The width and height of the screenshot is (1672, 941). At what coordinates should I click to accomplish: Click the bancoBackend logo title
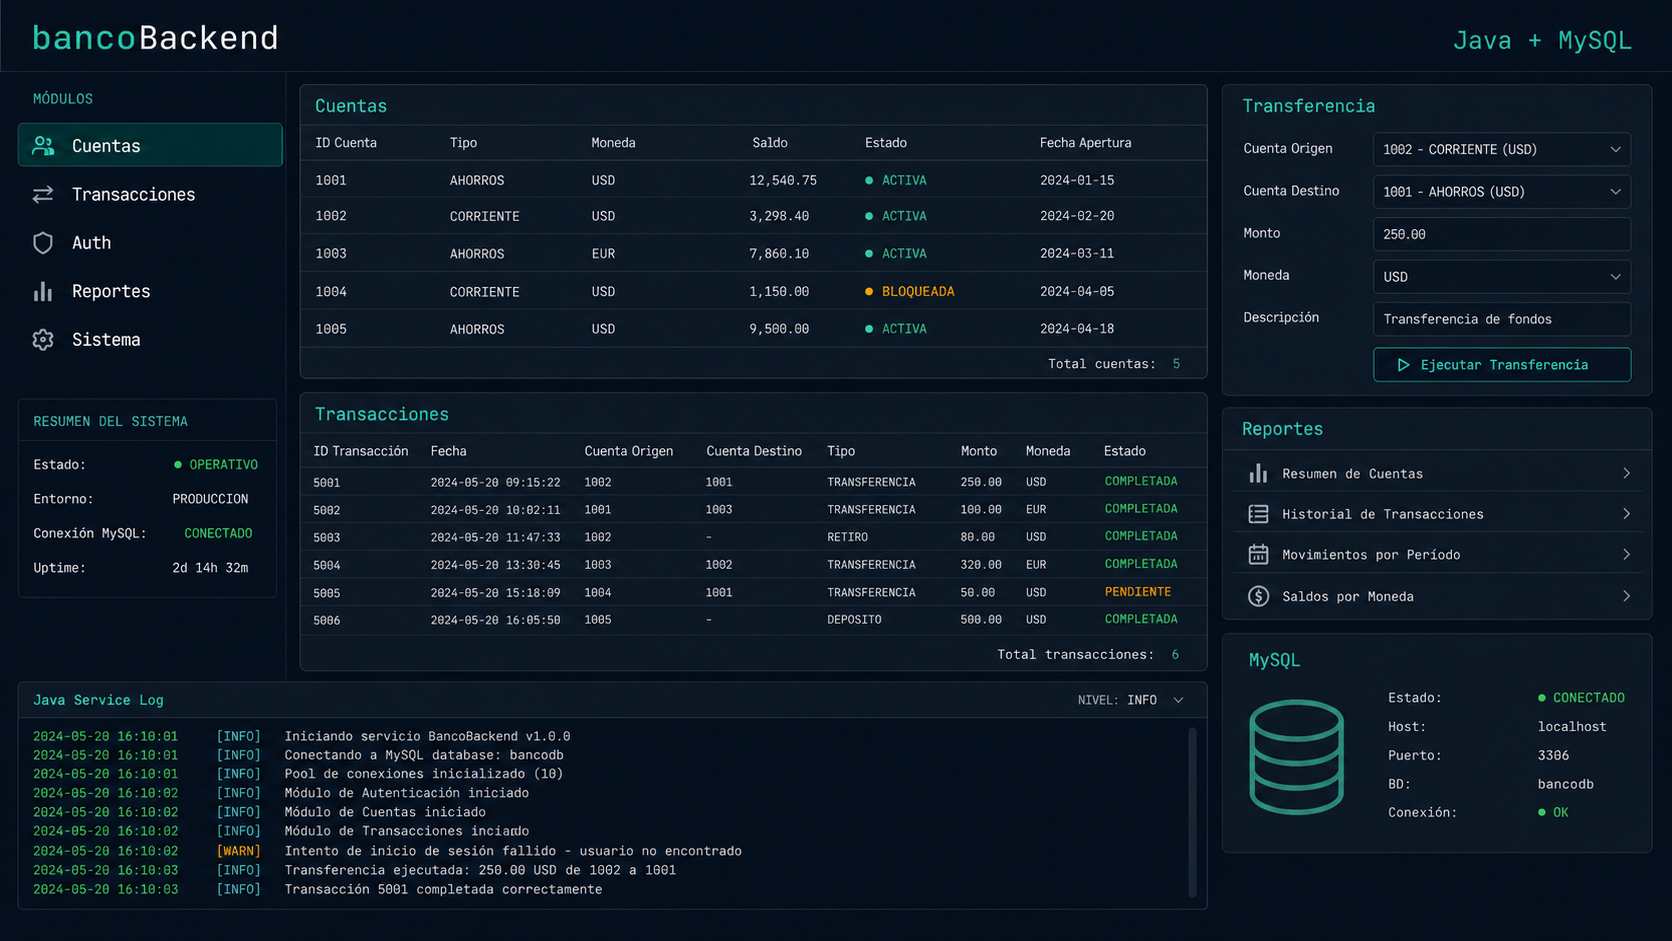155,38
